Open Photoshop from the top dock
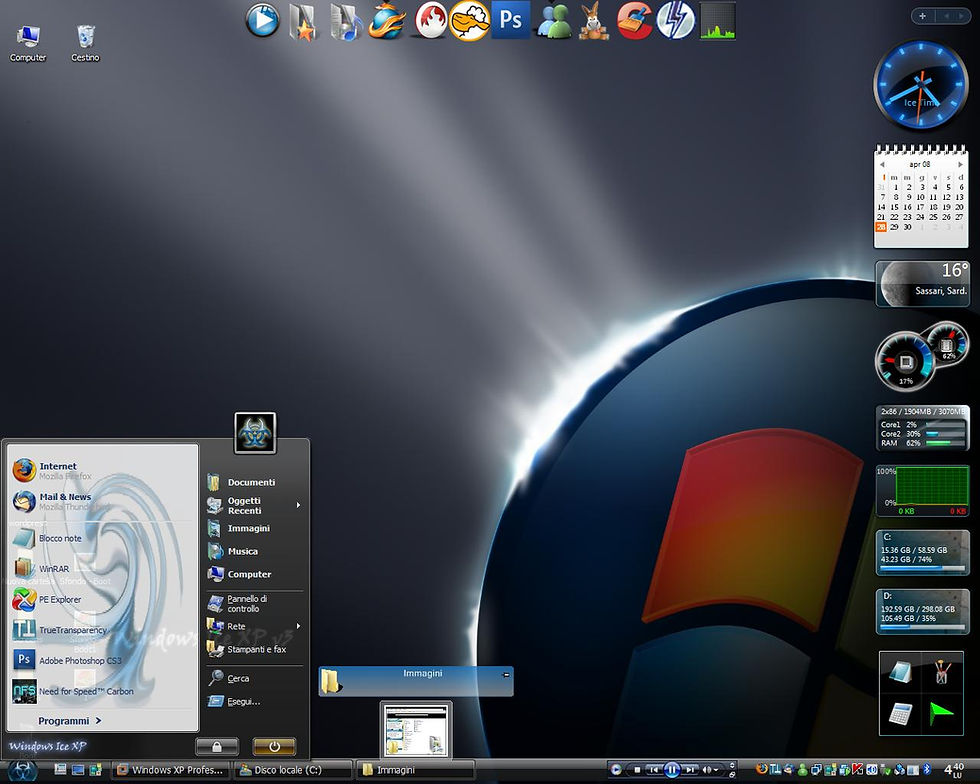Screen dimensions: 980x784 pyautogui.click(x=510, y=20)
